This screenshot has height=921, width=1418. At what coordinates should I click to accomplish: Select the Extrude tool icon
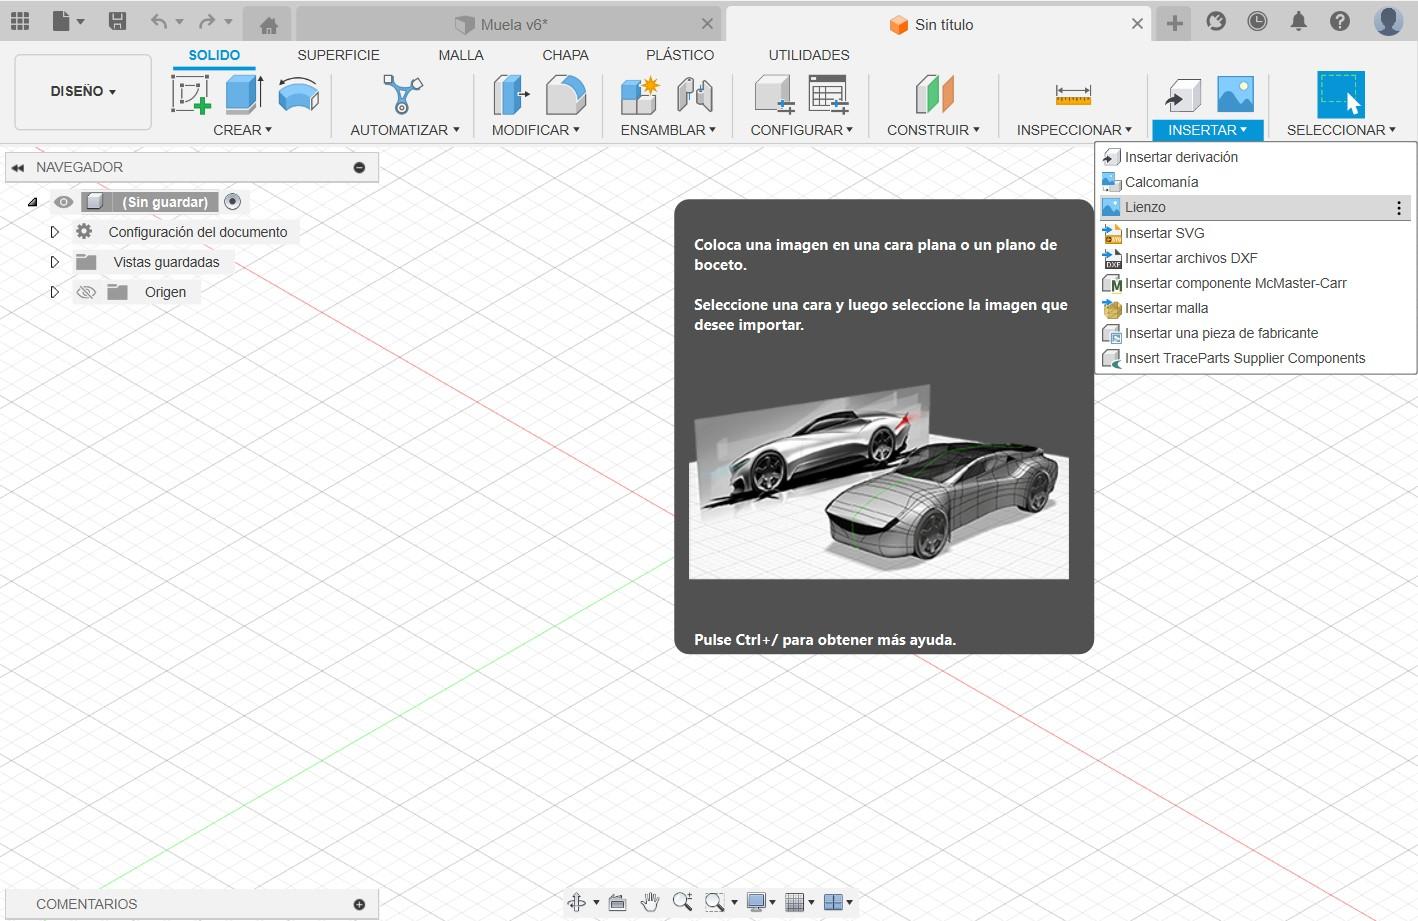pos(243,95)
